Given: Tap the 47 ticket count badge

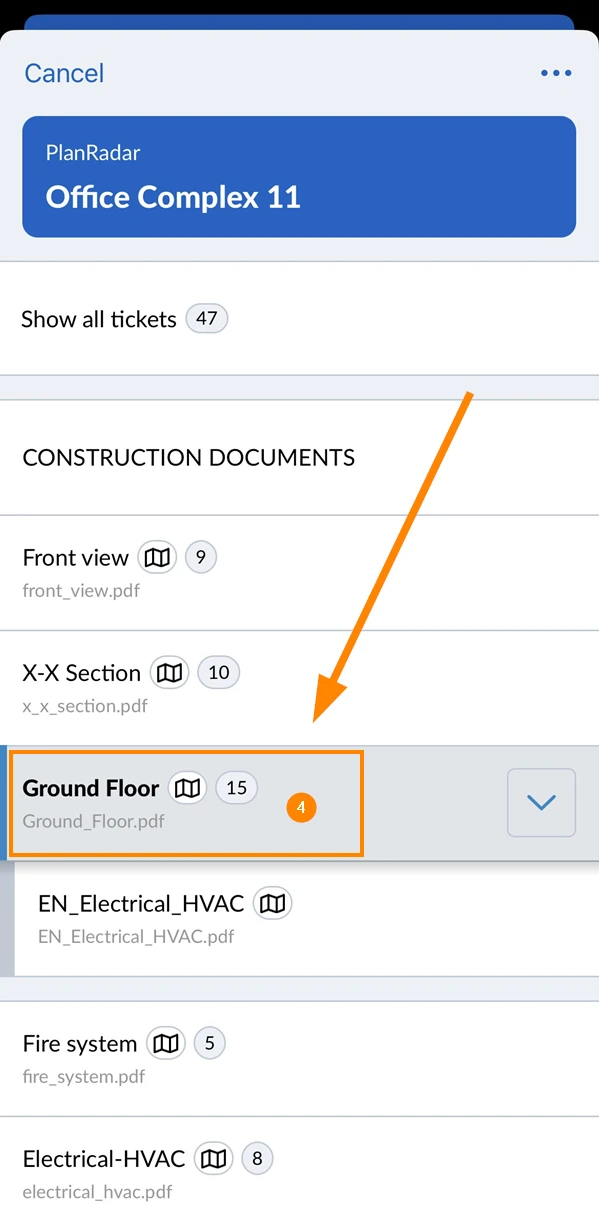Looking at the screenshot, I should 207,319.
